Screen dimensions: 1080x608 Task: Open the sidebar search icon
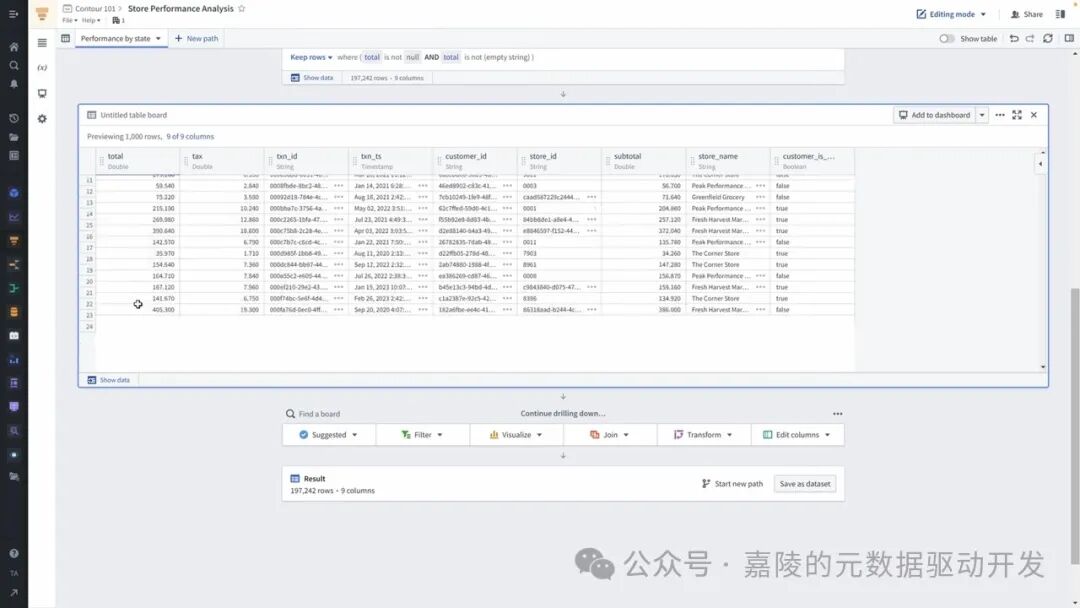tap(14, 65)
